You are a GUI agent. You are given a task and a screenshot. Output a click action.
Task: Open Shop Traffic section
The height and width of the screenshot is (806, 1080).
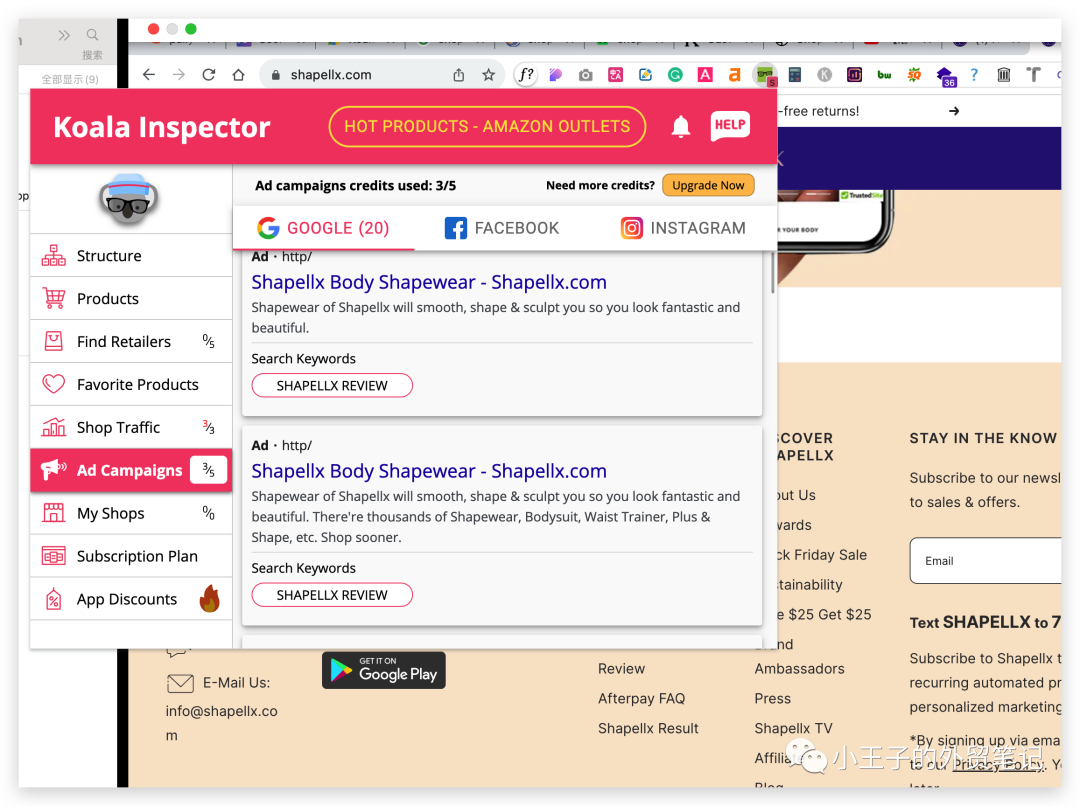coord(131,427)
